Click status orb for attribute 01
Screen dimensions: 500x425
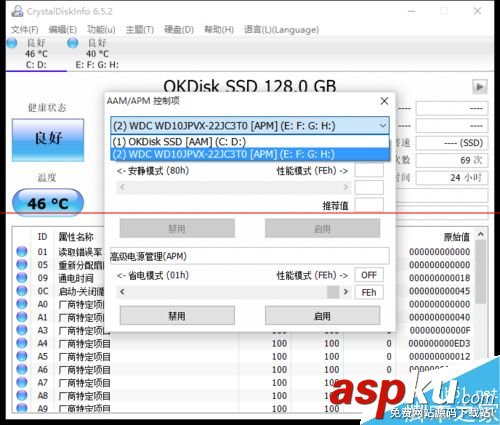click(22, 251)
